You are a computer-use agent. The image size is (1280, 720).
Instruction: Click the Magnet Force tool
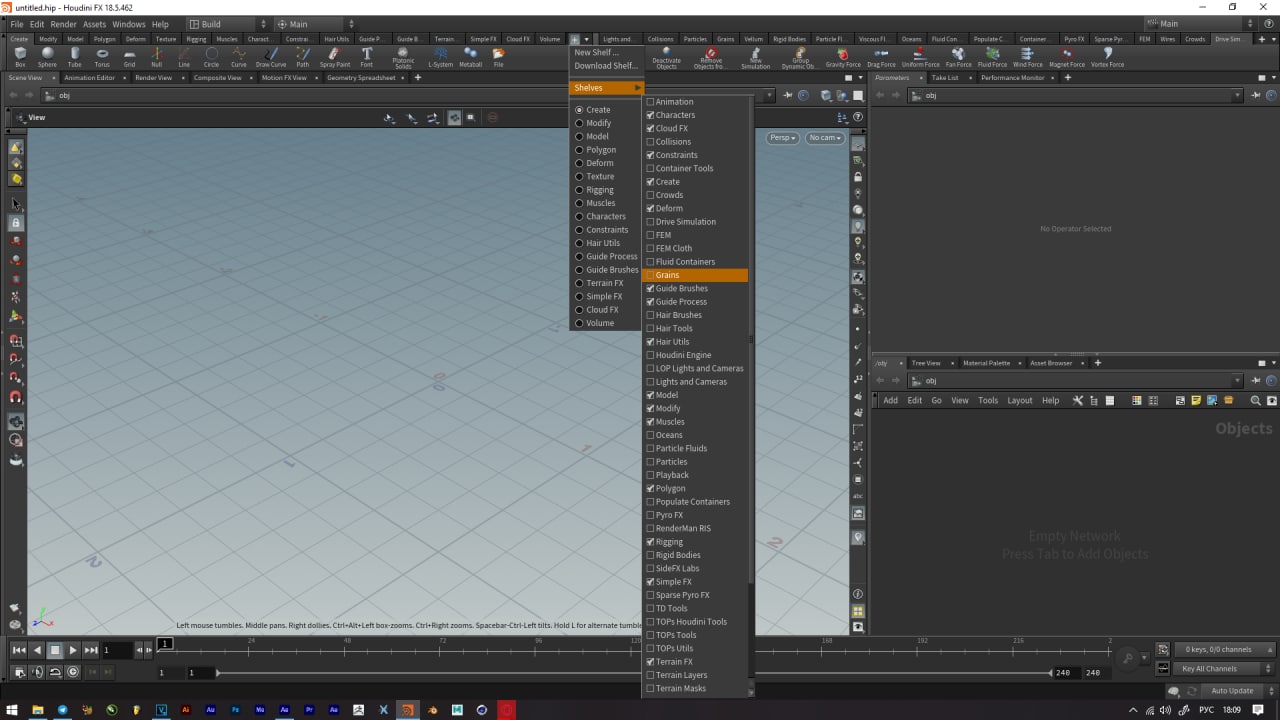click(1067, 57)
